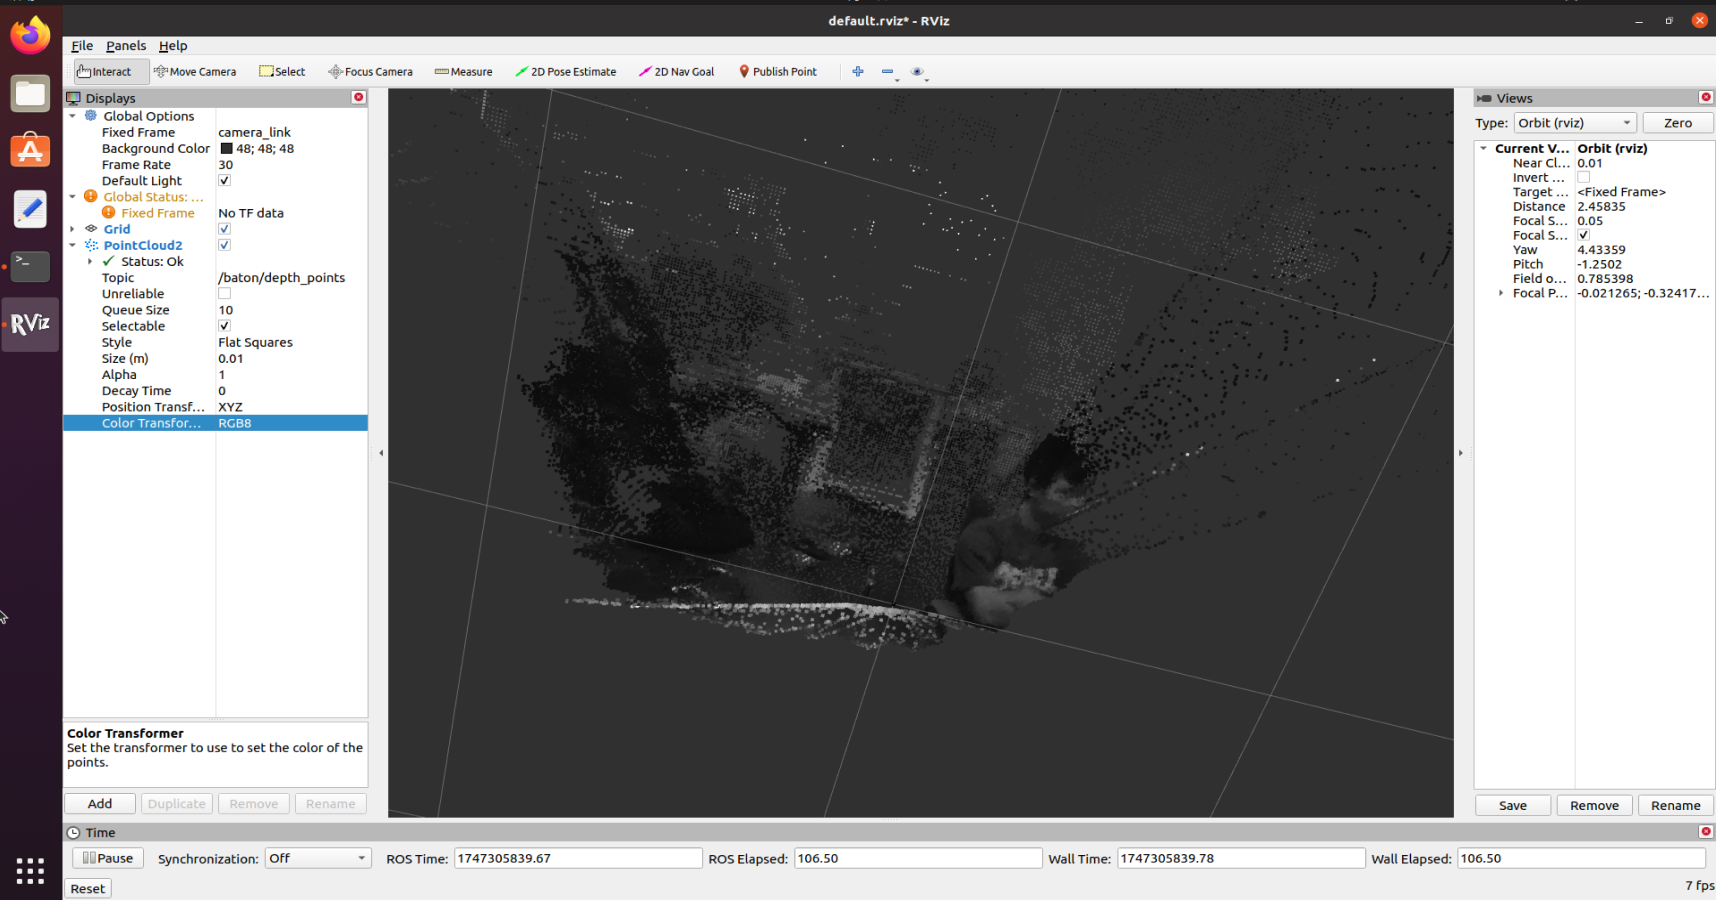
Task: Collapse the PointCloud2 tree node
Action: pyautogui.click(x=73, y=245)
